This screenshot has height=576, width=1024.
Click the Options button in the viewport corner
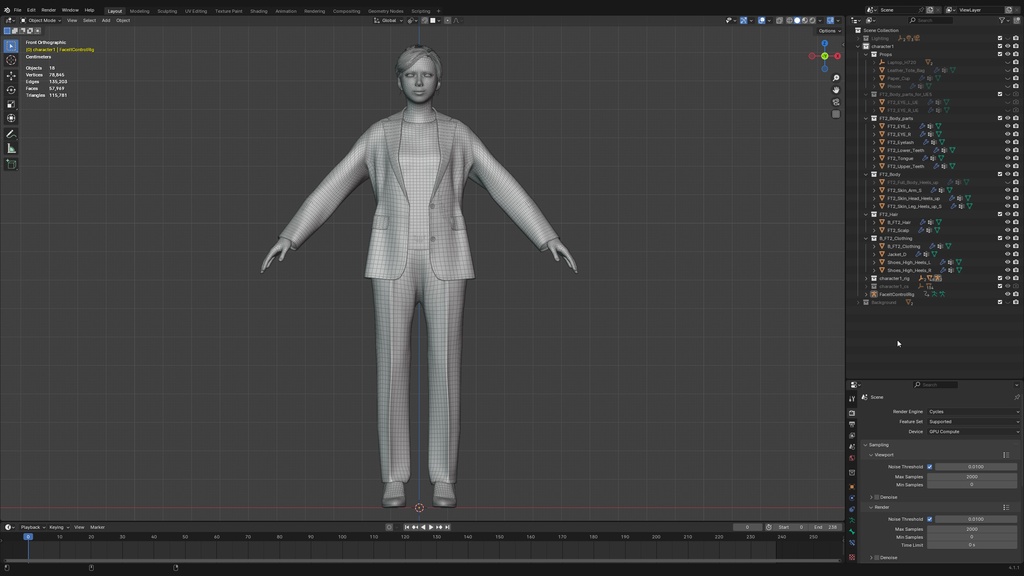point(829,30)
